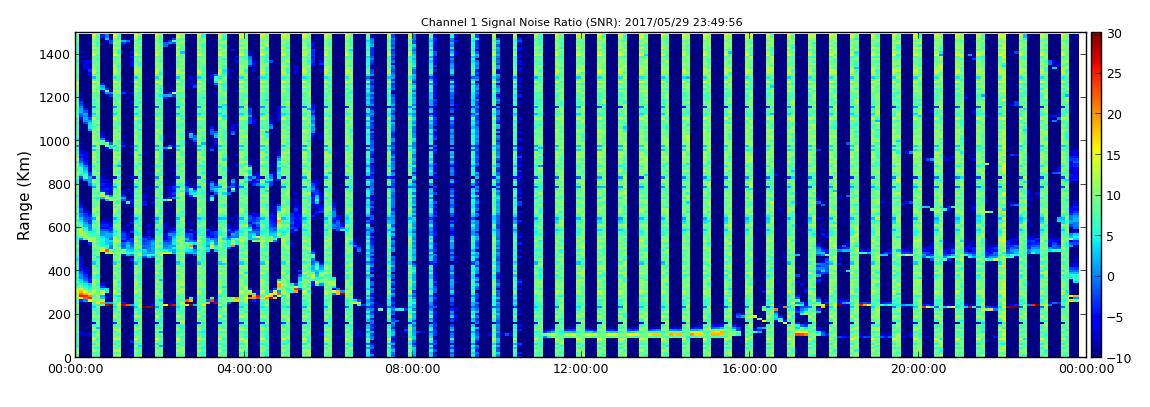Click the SNR heatmap plot area
Screen dimensions: 1150x407
[x=581, y=195]
